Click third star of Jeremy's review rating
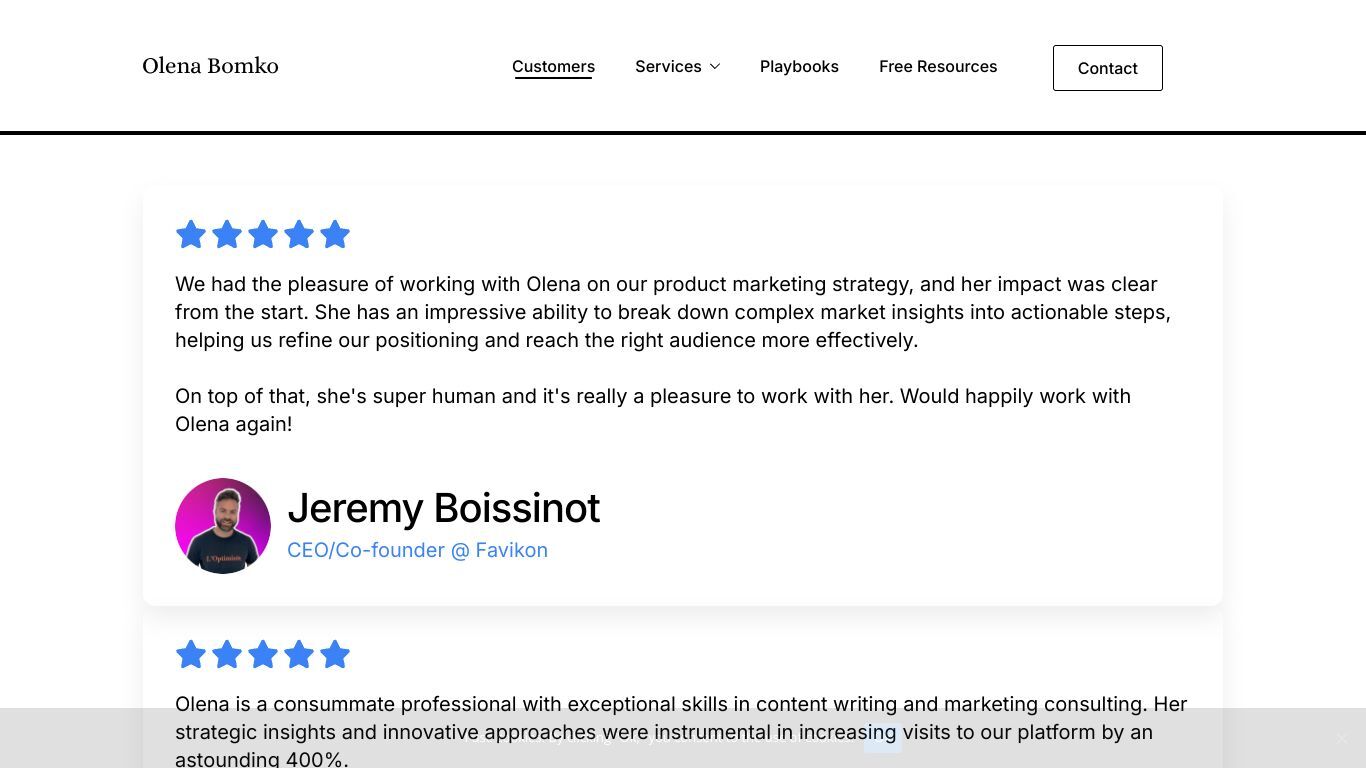The width and height of the screenshot is (1366, 768). click(263, 235)
